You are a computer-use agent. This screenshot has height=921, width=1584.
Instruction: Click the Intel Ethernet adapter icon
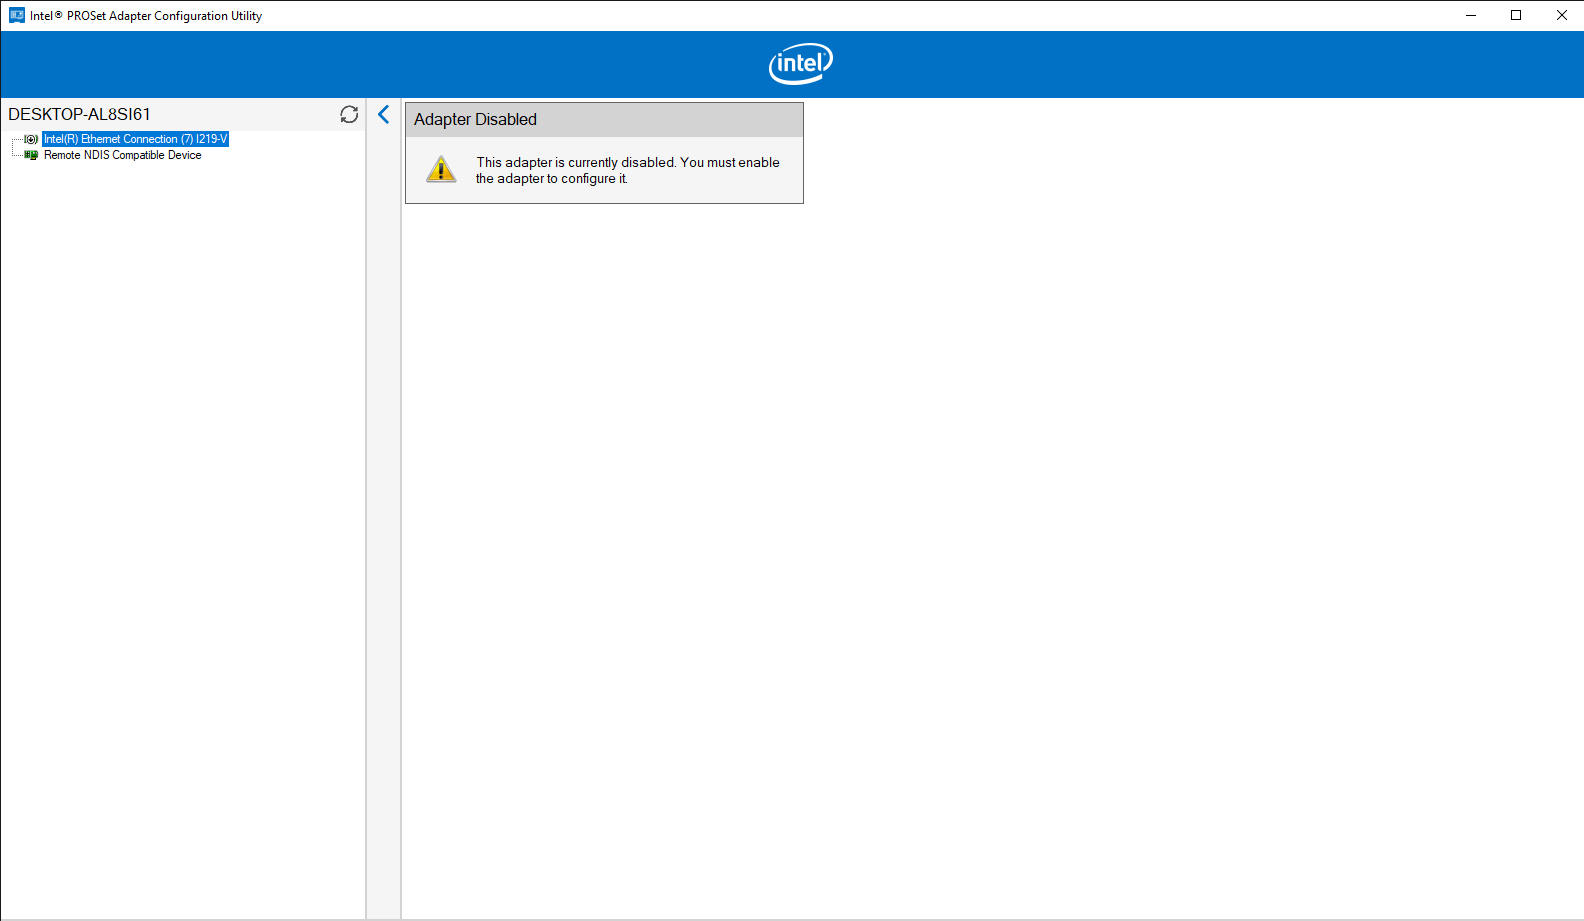(x=31, y=139)
